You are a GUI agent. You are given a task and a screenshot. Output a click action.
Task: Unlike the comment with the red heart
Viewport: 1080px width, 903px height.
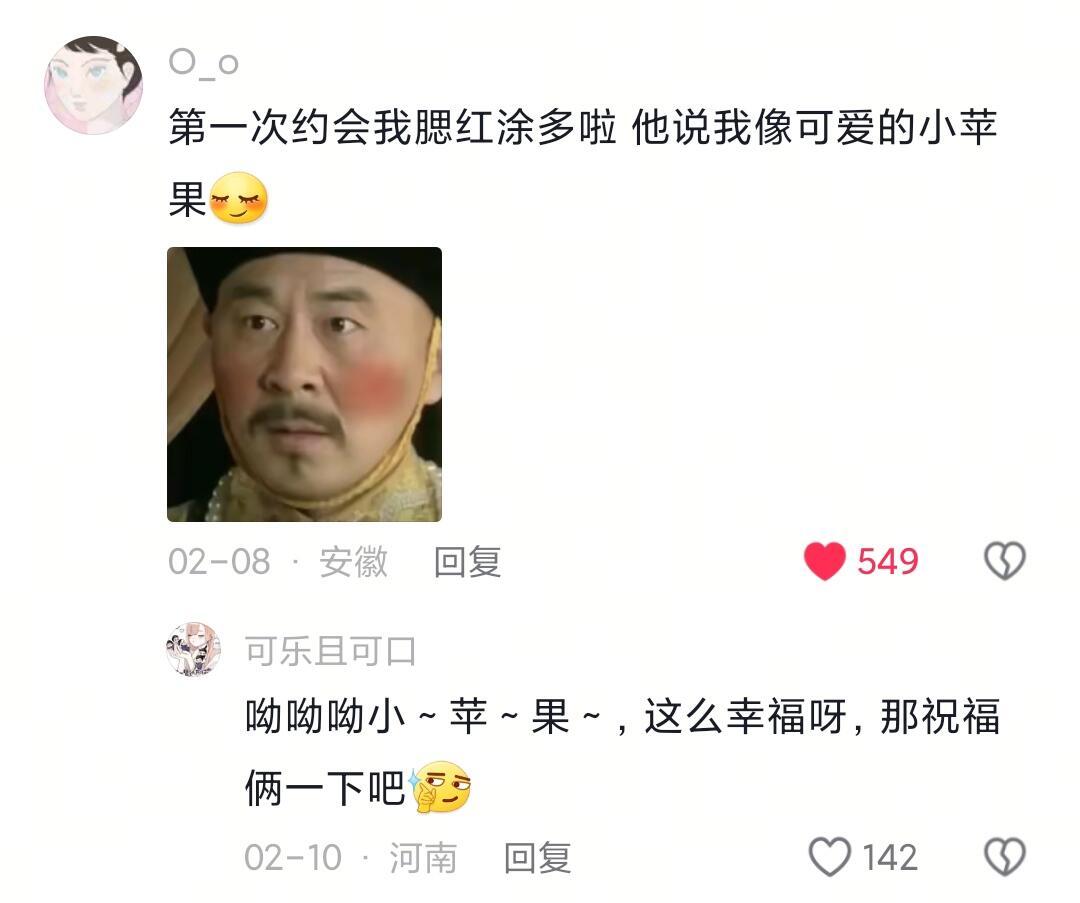coord(824,561)
